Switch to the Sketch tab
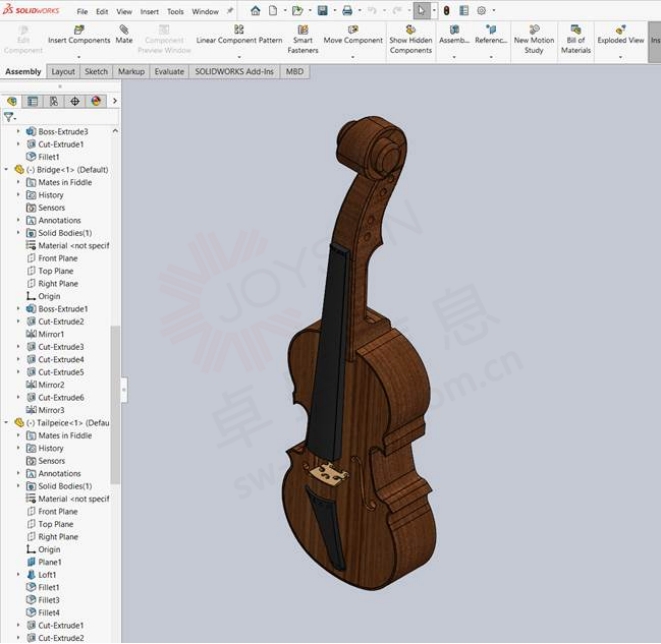Image resolution: width=661 pixels, height=644 pixels. 96,72
